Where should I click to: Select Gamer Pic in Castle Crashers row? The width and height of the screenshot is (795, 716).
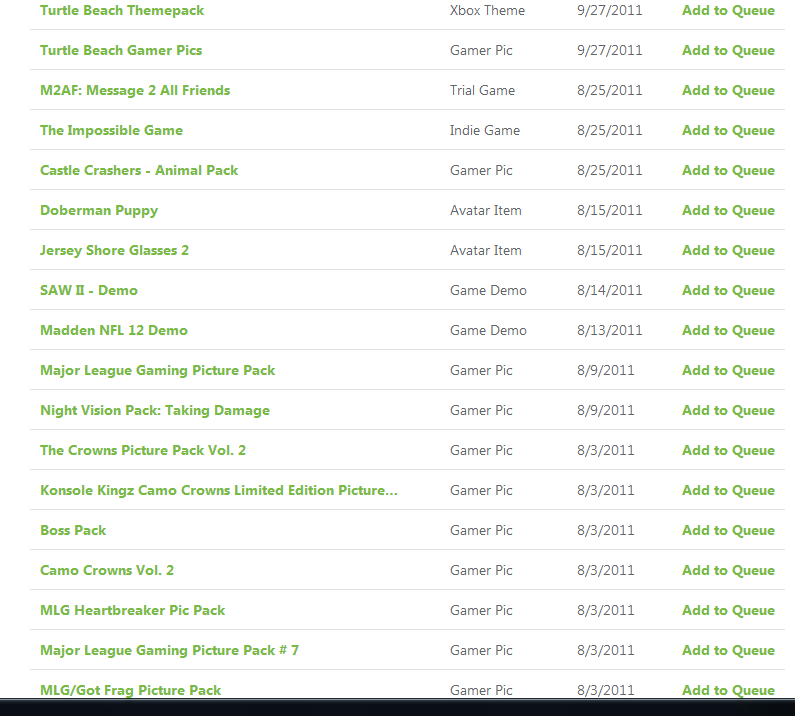(x=481, y=171)
